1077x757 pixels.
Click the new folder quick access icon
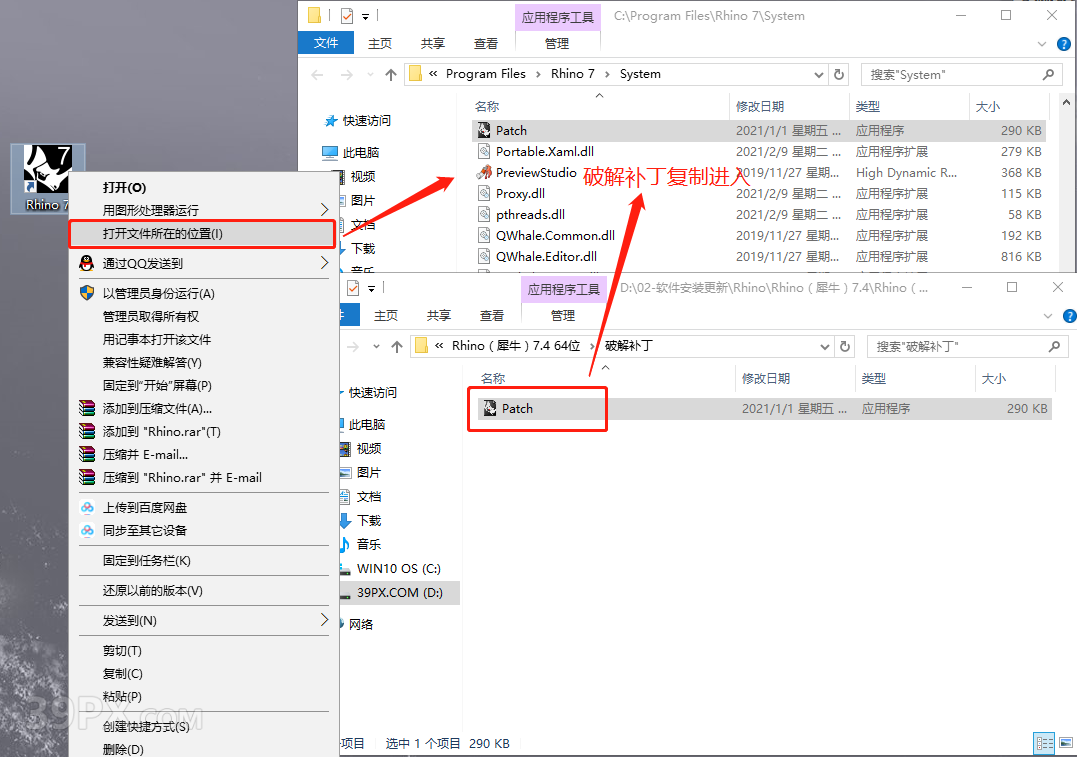point(312,15)
